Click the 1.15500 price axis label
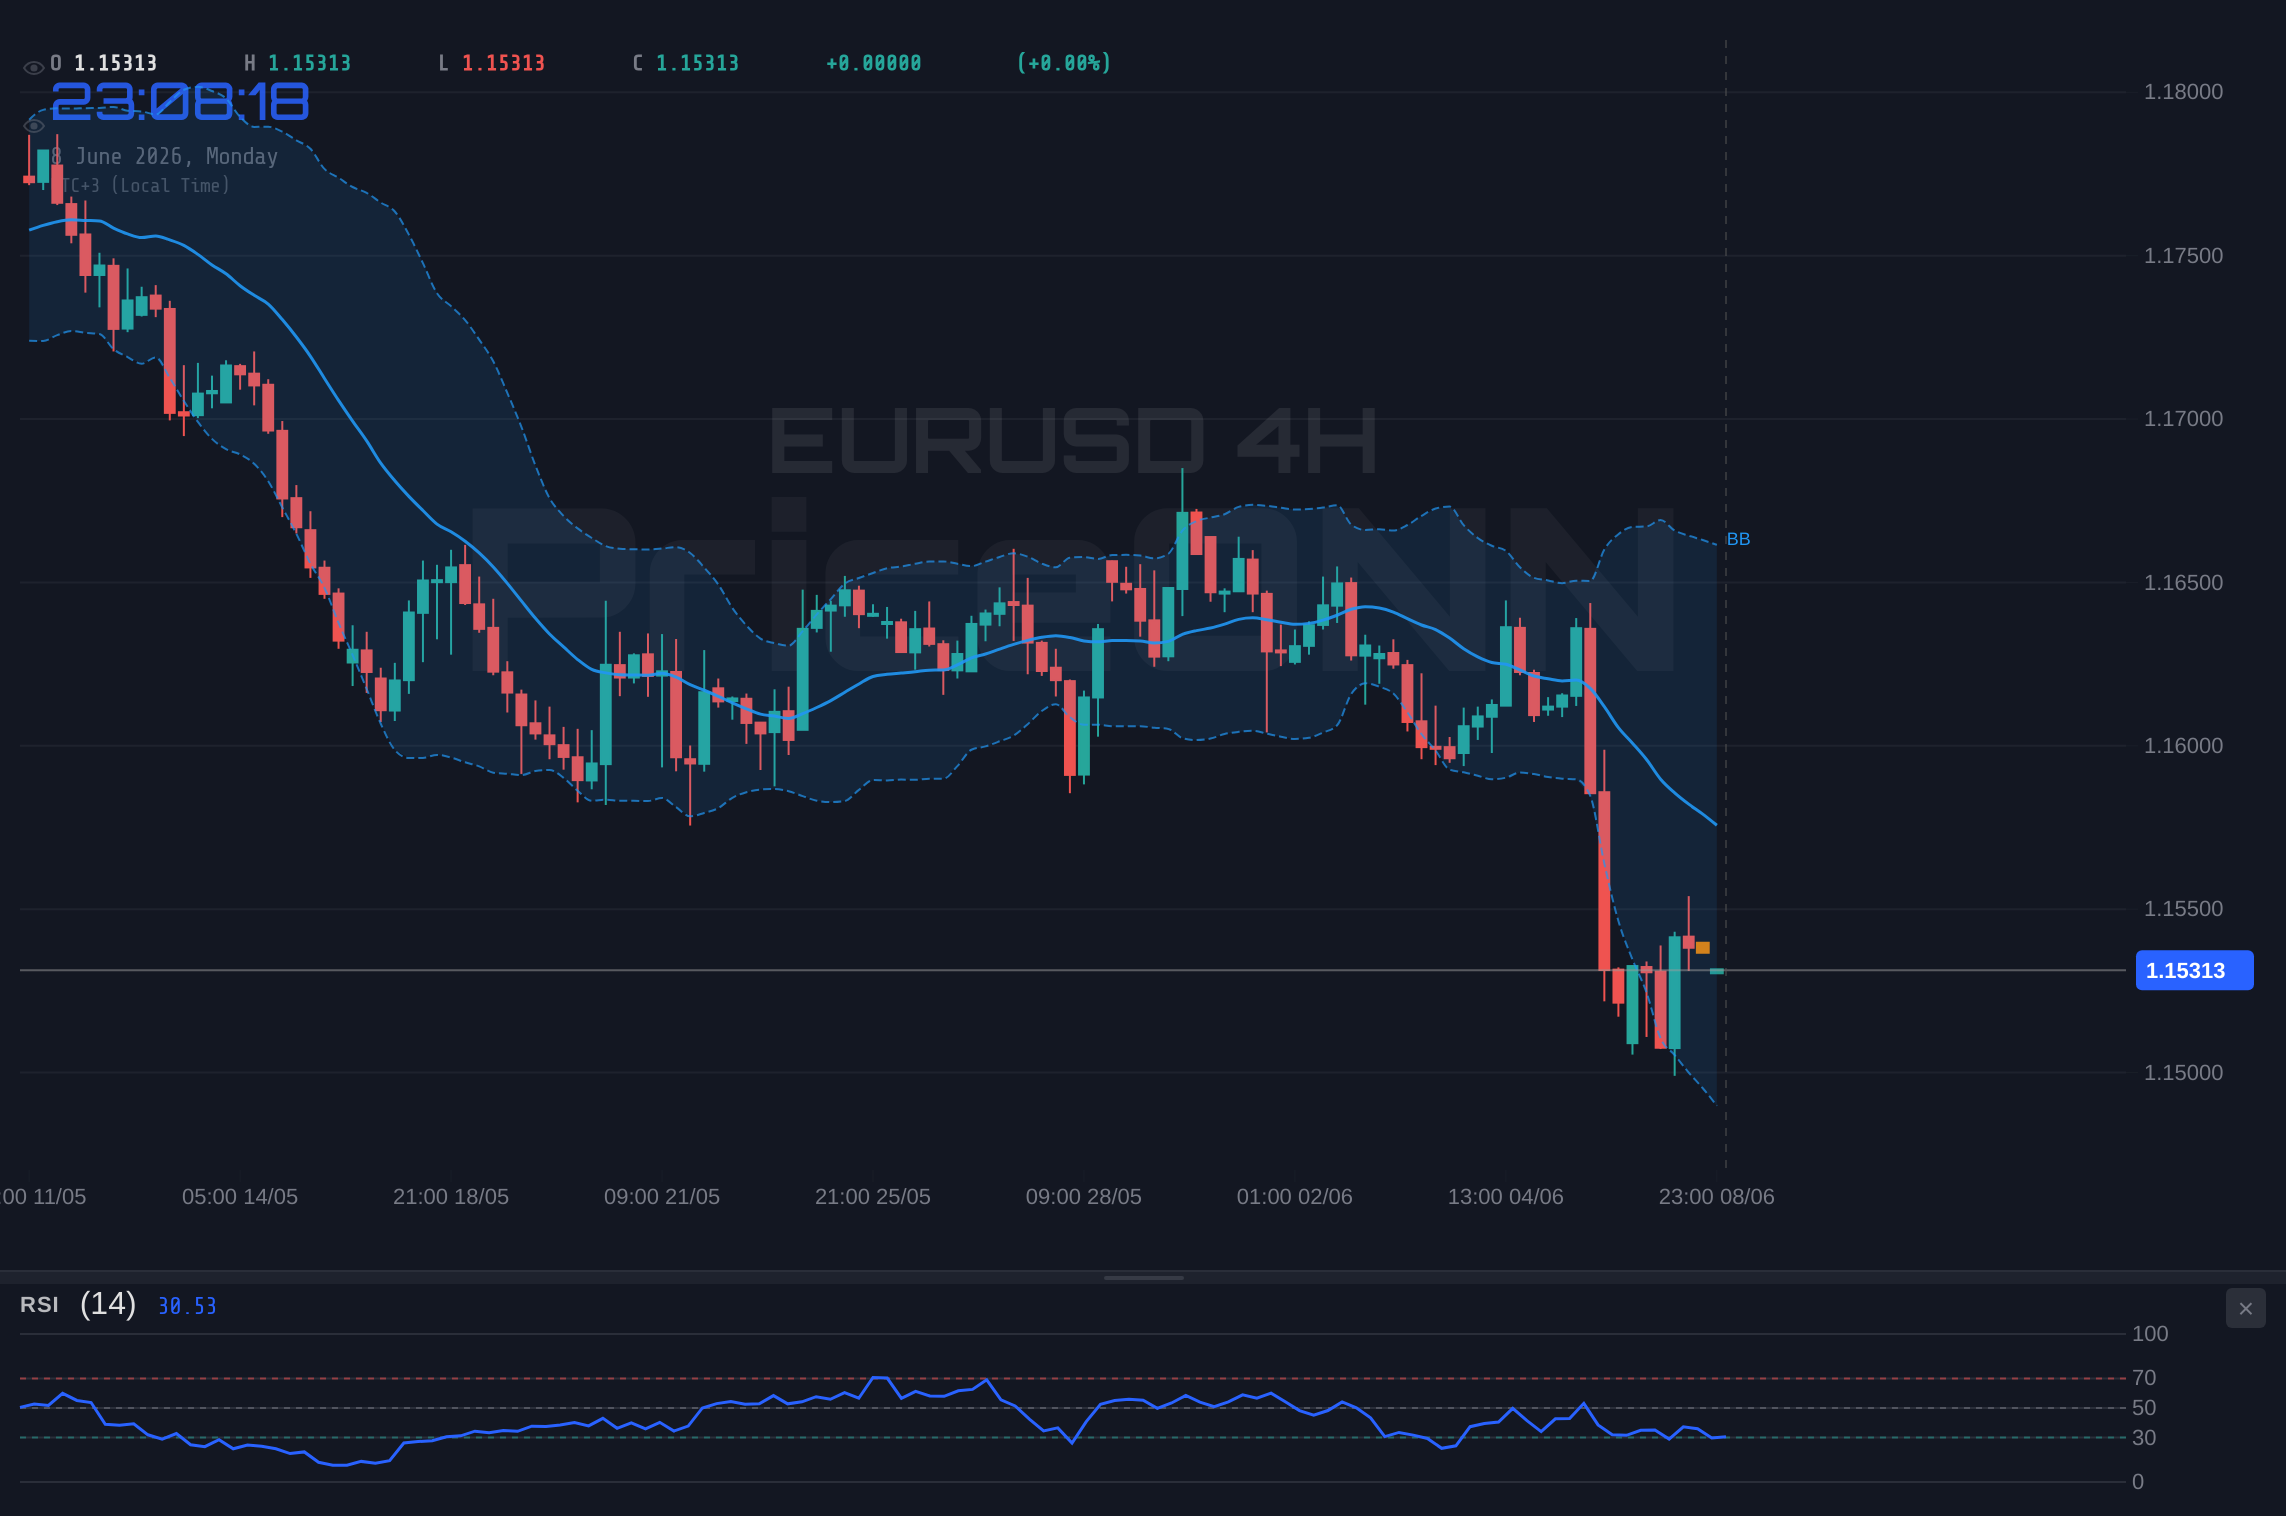Screen dimensions: 2286x1516 [x=2183, y=909]
